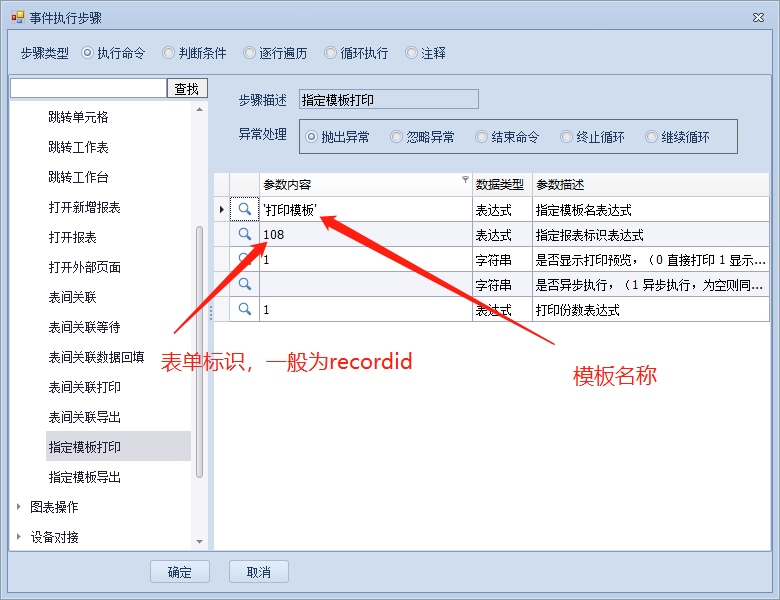This screenshot has height=600, width=780.
Task: Select the 判断条件 step type
Action: (x=169, y=53)
